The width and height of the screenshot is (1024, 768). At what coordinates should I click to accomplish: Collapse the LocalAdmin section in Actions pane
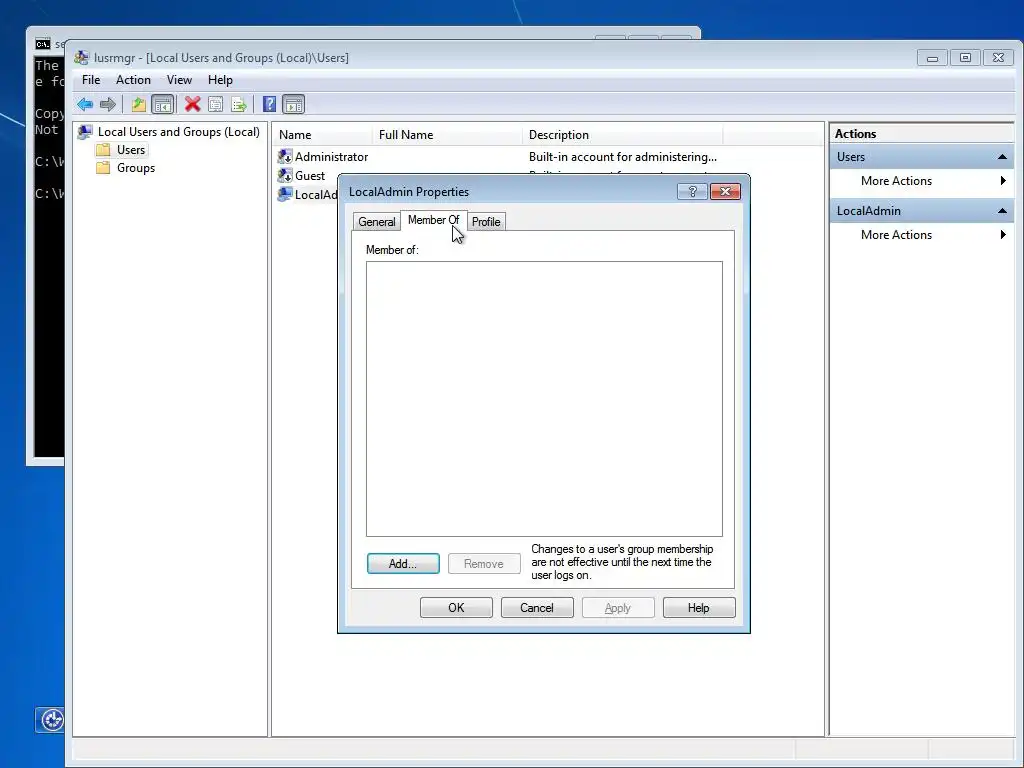coord(1002,211)
